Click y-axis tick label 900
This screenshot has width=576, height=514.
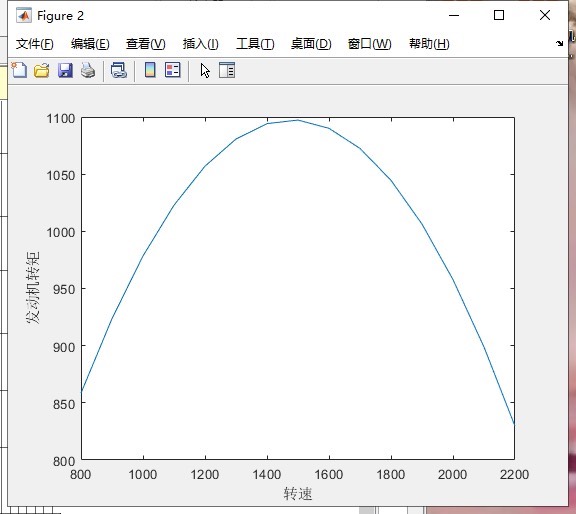coord(64,347)
